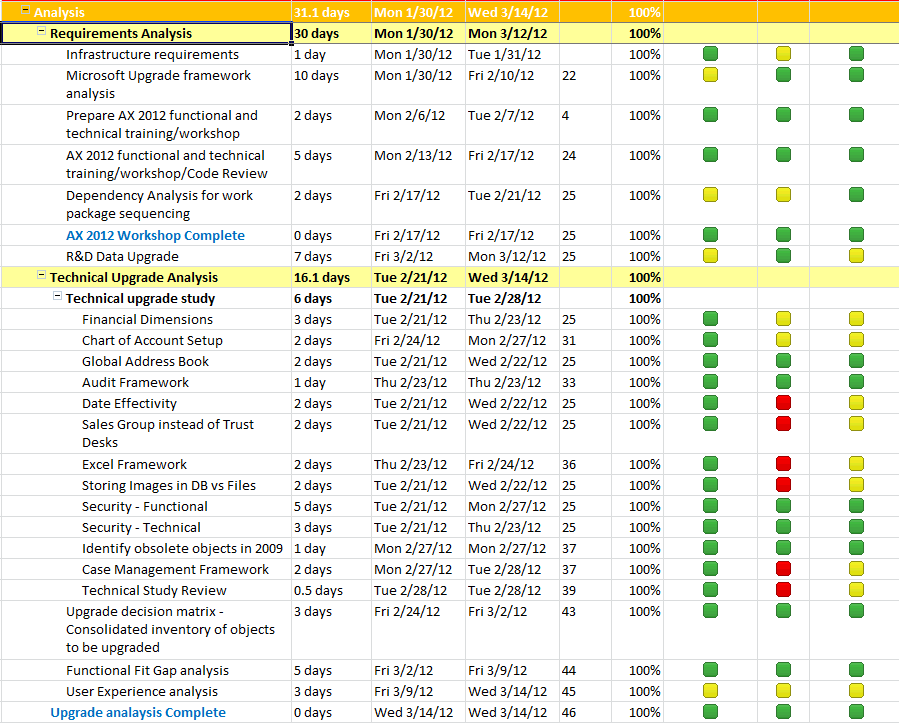This screenshot has height=723, width=899.
Task: Click last green indicator in Microsoft Upgrade framework row
Action: [856, 75]
